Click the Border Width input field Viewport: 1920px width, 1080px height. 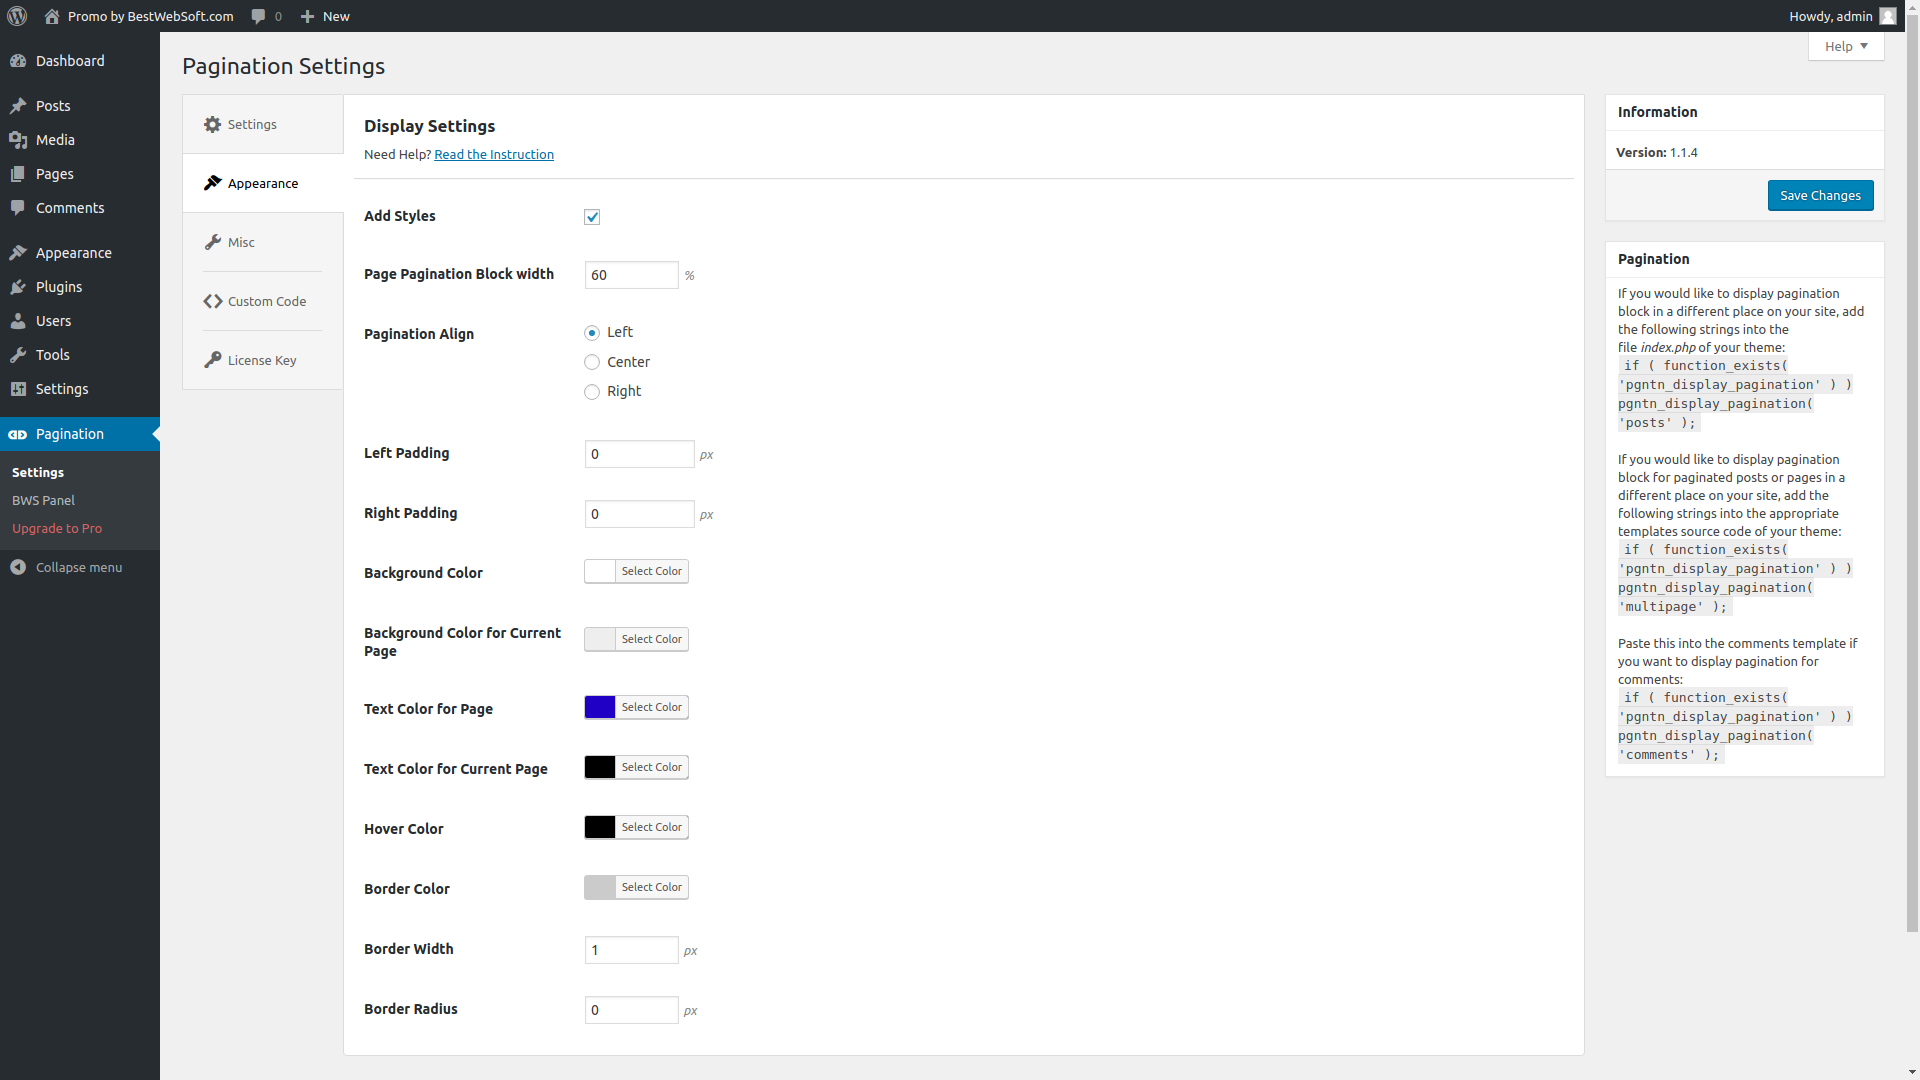click(x=632, y=950)
